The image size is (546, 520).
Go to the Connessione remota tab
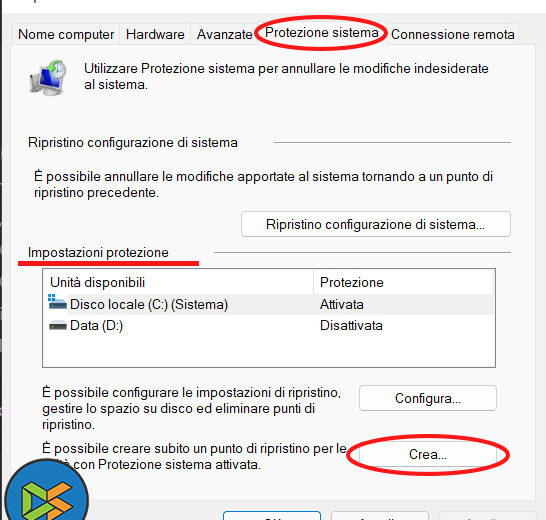tap(453, 34)
